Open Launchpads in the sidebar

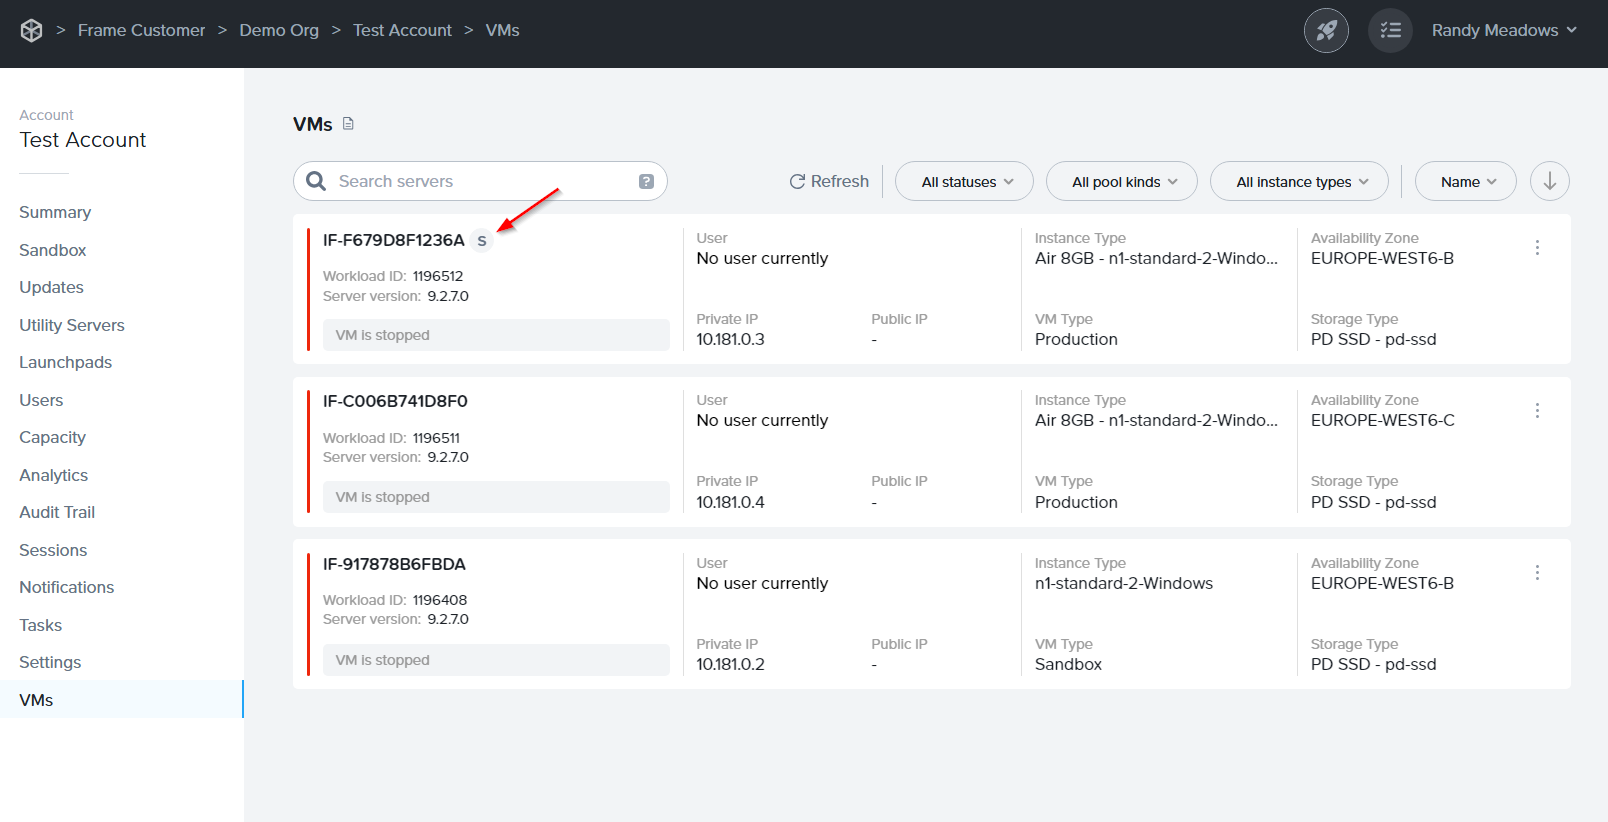pyautogui.click(x=65, y=362)
